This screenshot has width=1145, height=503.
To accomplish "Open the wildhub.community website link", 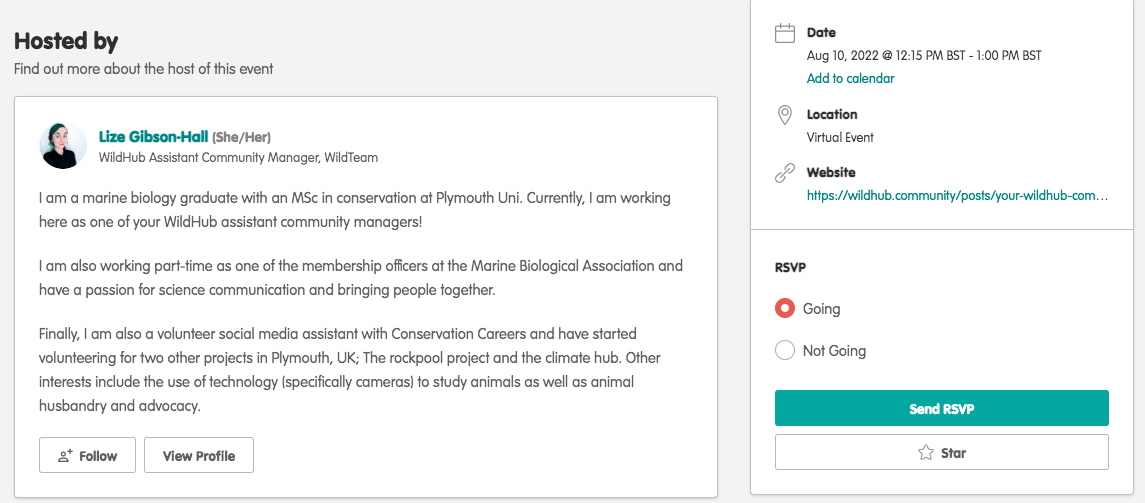I will click(x=957, y=196).
